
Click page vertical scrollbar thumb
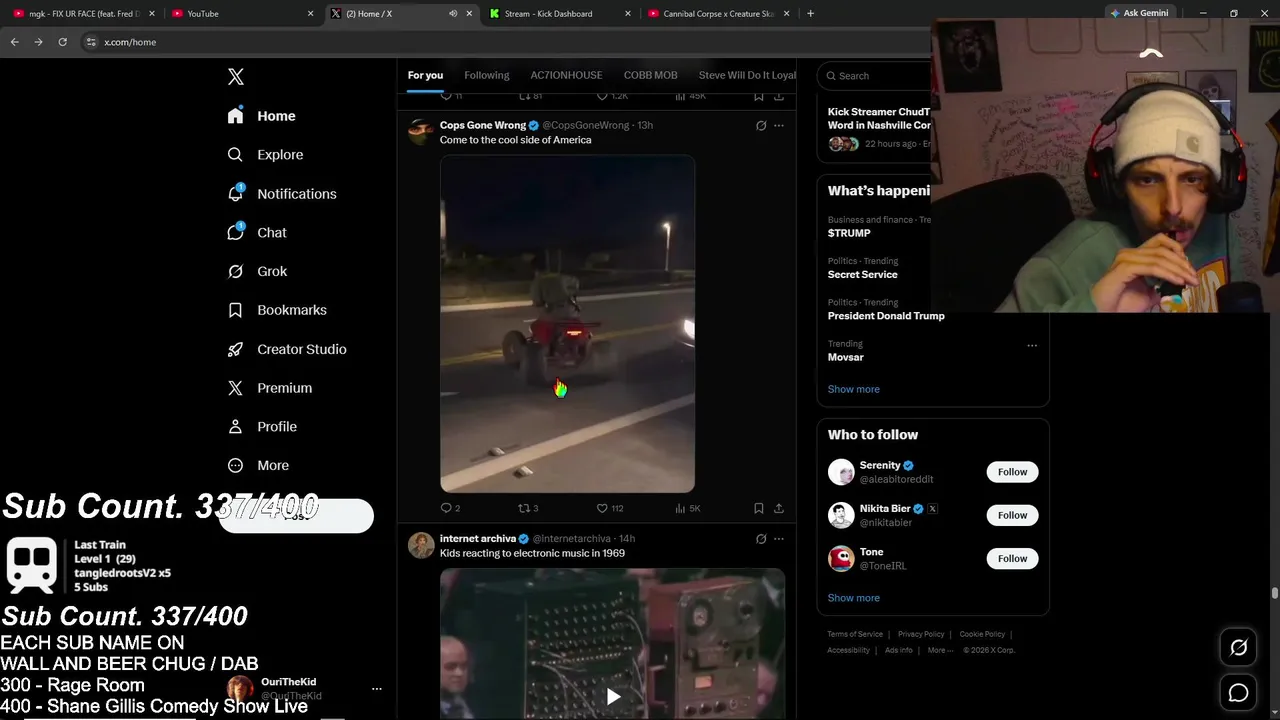pos(1274,594)
